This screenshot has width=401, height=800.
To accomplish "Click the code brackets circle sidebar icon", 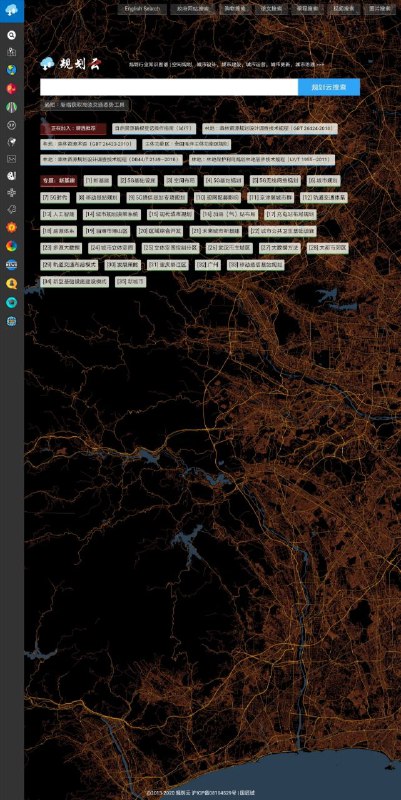I will pyautogui.click(x=11, y=124).
